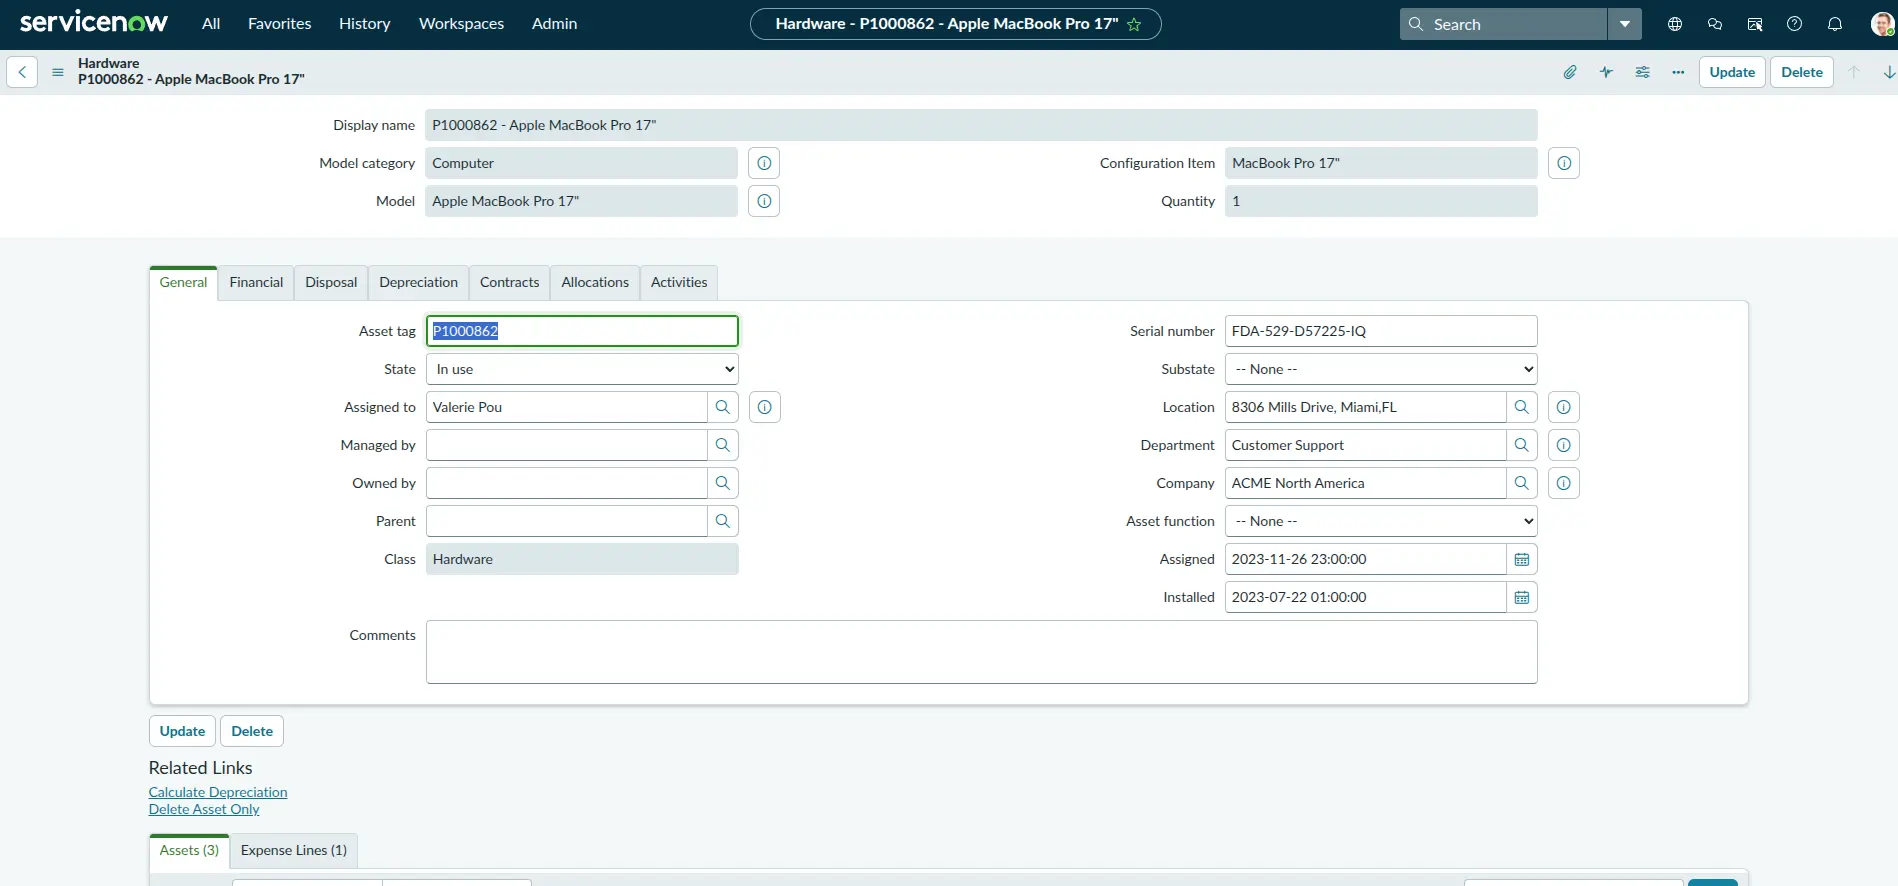Preview the Model category record info icon

click(x=764, y=163)
